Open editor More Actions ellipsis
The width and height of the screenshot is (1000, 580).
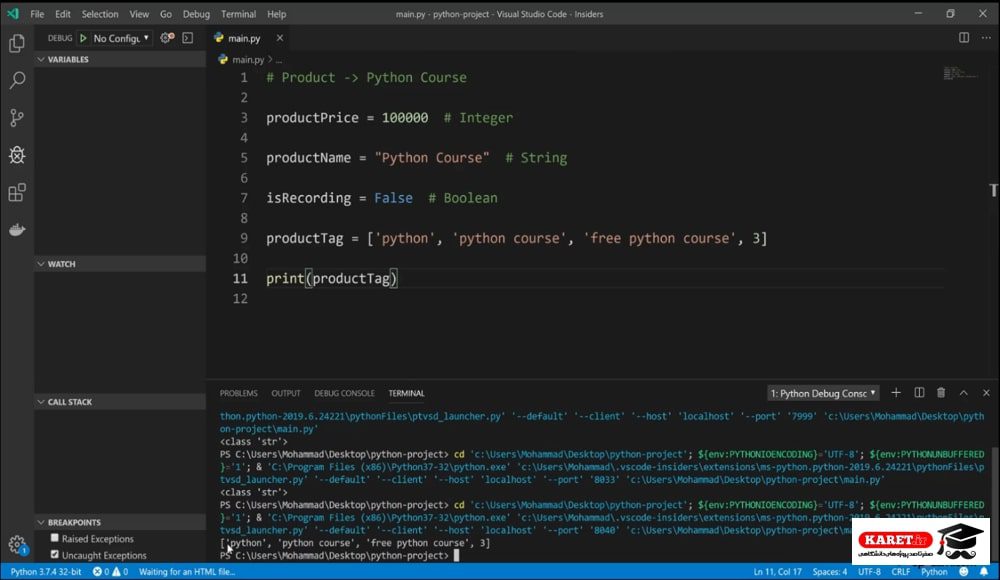coord(986,38)
